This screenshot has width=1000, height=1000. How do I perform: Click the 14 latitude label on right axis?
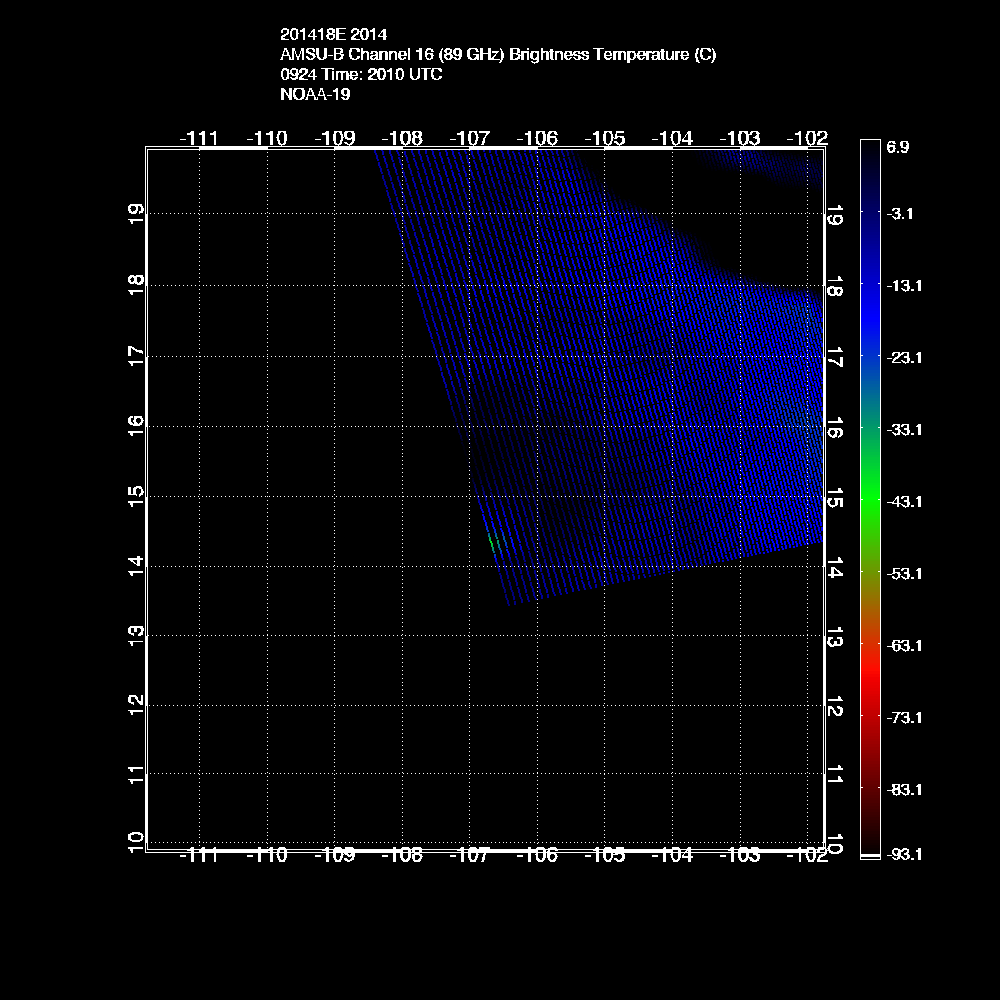pyautogui.click(x=836, y=569)
